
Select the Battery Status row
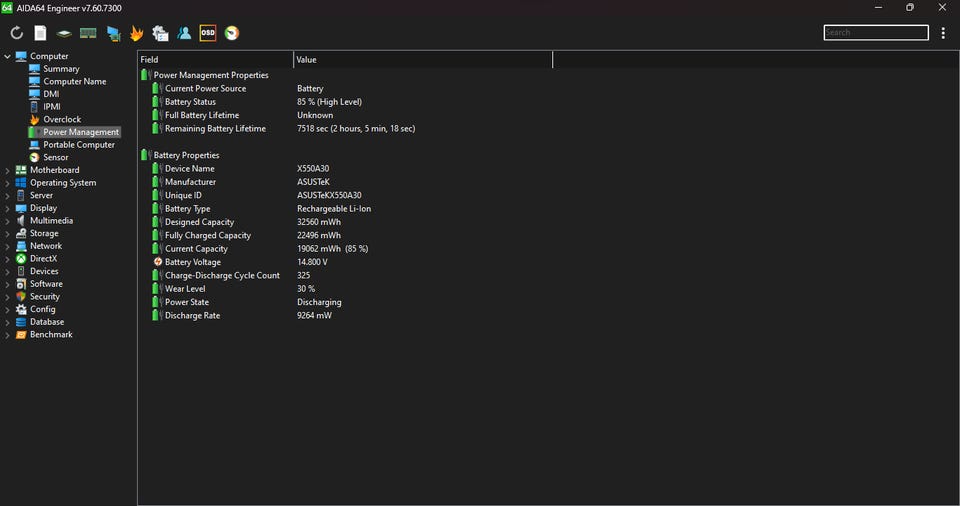257,102
